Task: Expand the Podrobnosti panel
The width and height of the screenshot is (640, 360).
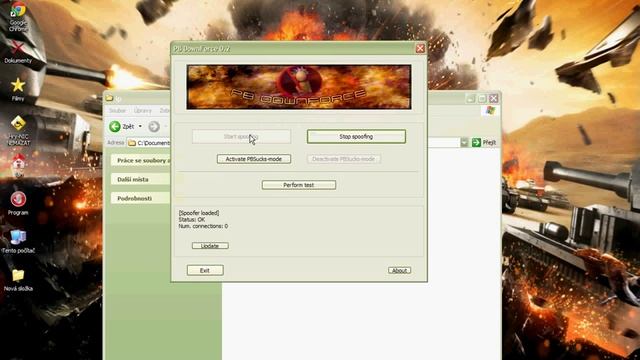Action: click(142, 198)
